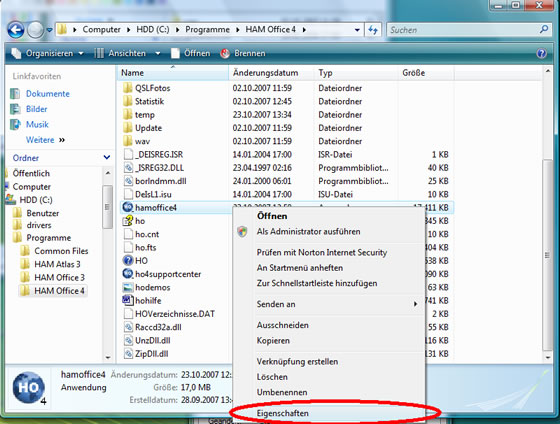Select the hamoffice4 application icon
The height and width of the screenshot is (424, 560).
tap(128, 207)
